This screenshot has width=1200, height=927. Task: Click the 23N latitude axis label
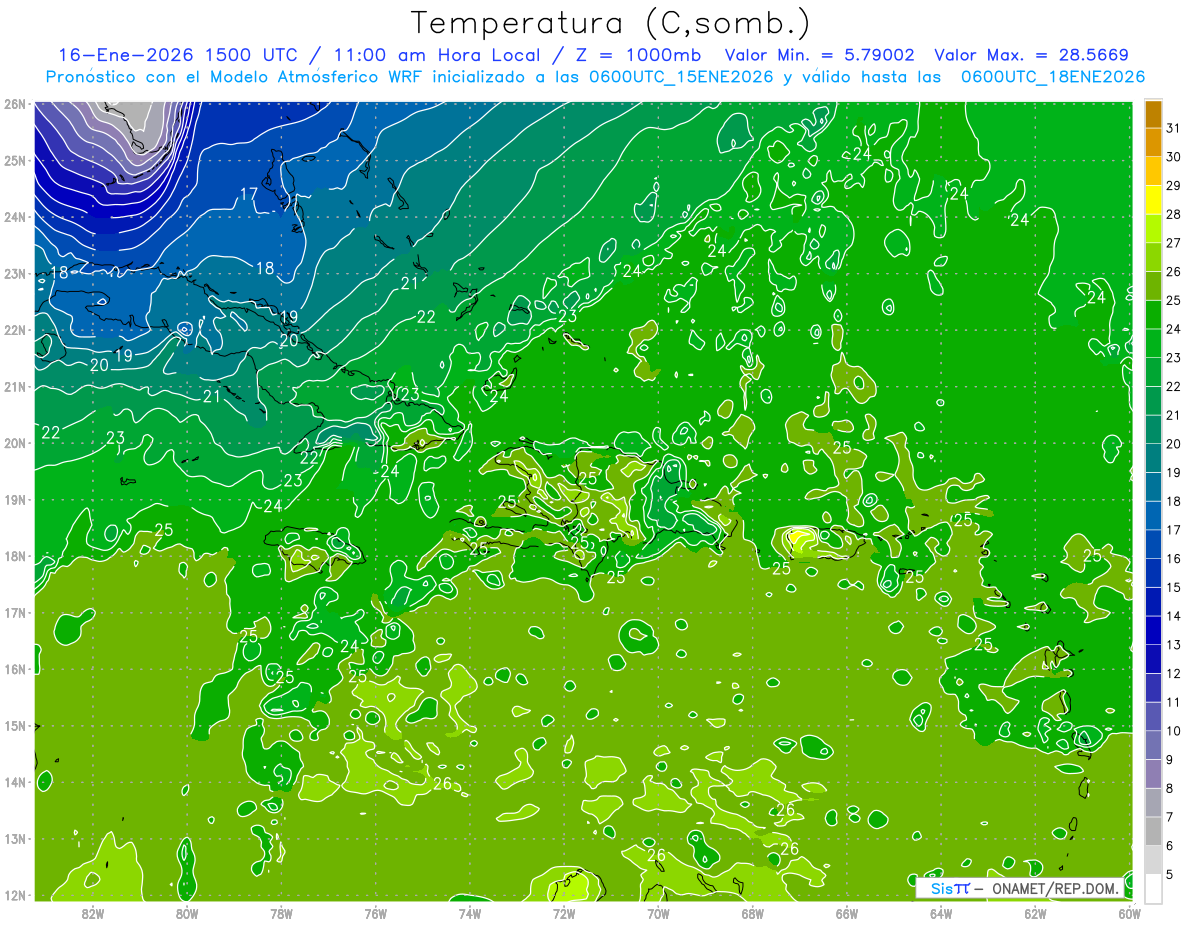pos(14,273)
